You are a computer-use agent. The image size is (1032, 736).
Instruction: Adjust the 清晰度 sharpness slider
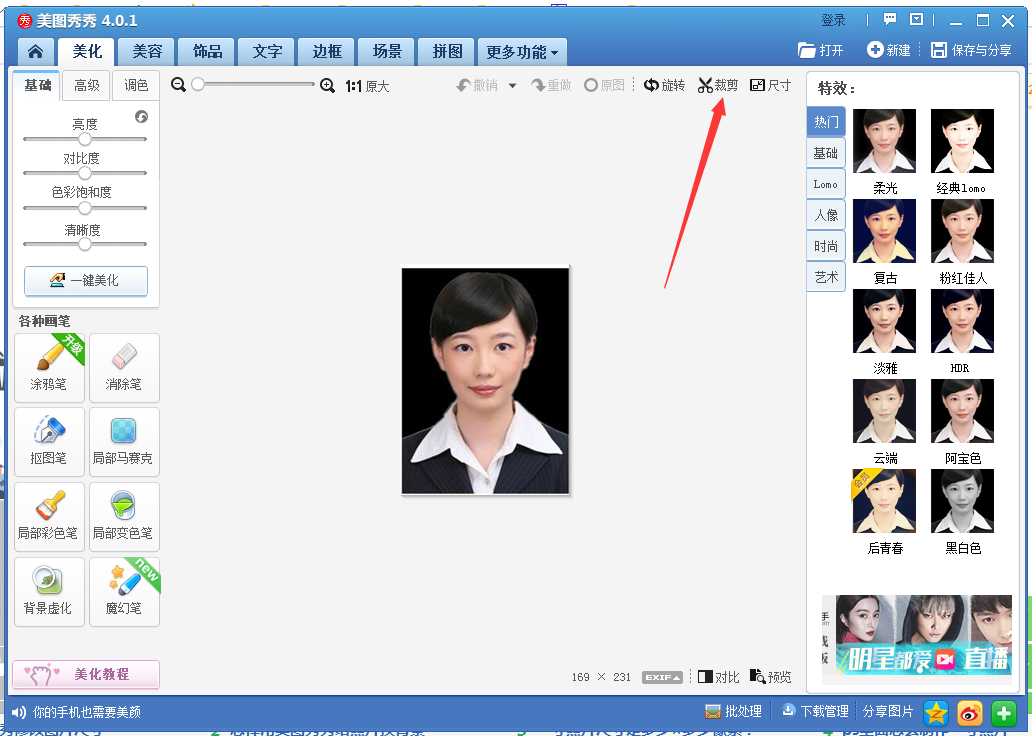click(85, 244)
